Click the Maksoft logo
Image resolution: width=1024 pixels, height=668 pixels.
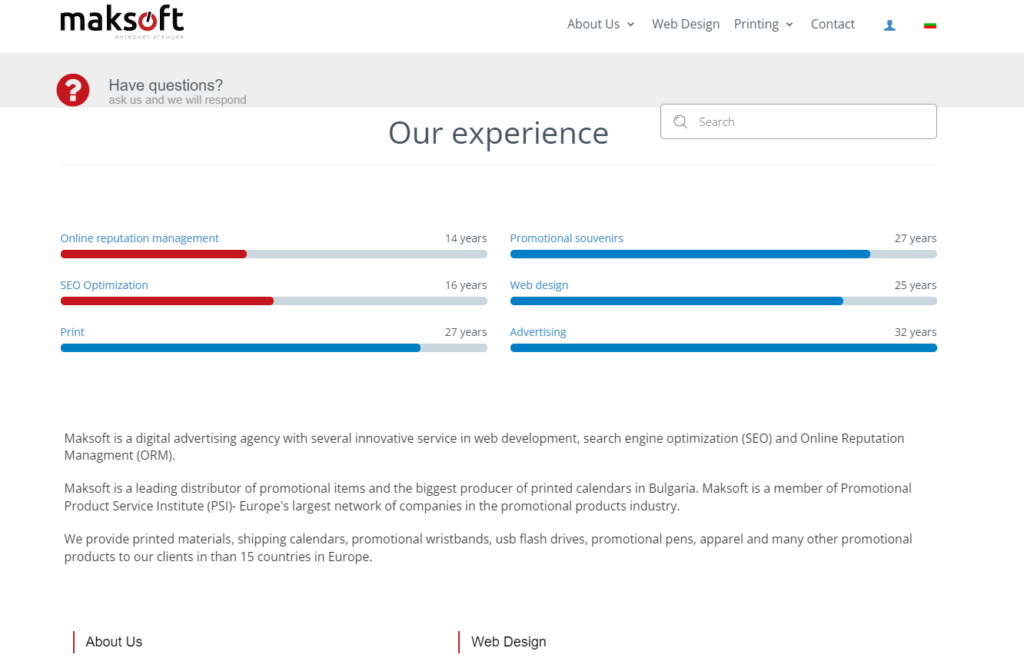click(122, 22)
